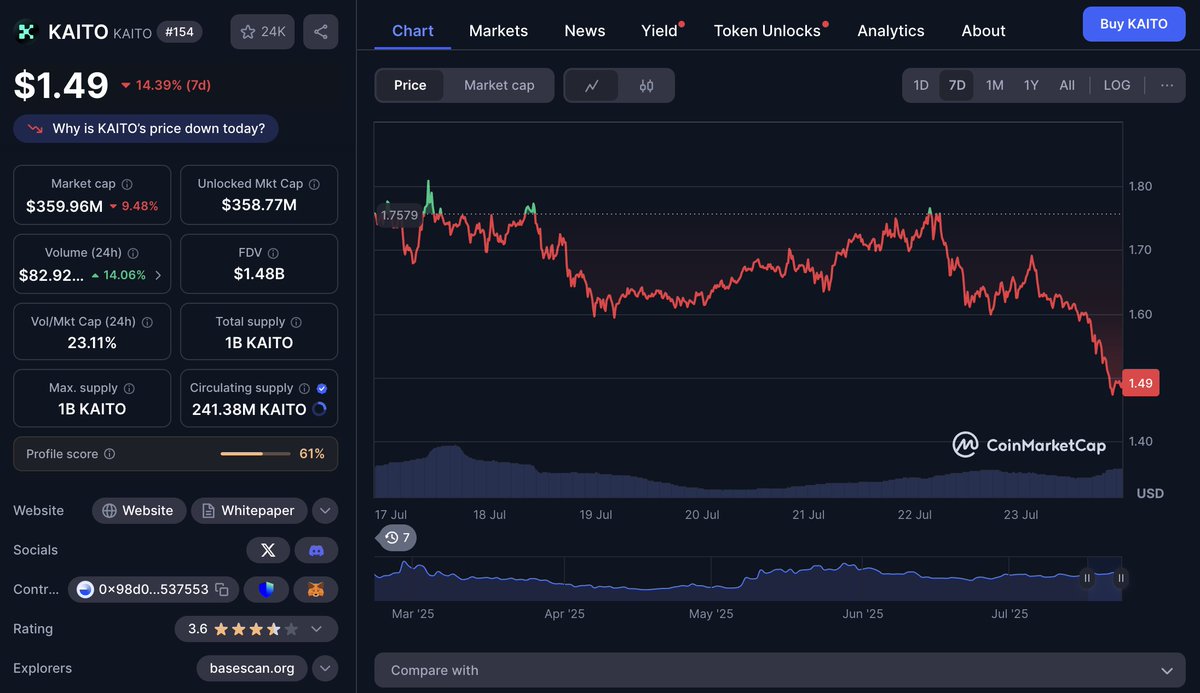Image resolution: width=1200 pixels, height=693 pixels.
Task: Open Market cap info tooltip icon
Action: pyautogui.click(x=127, y=184)
